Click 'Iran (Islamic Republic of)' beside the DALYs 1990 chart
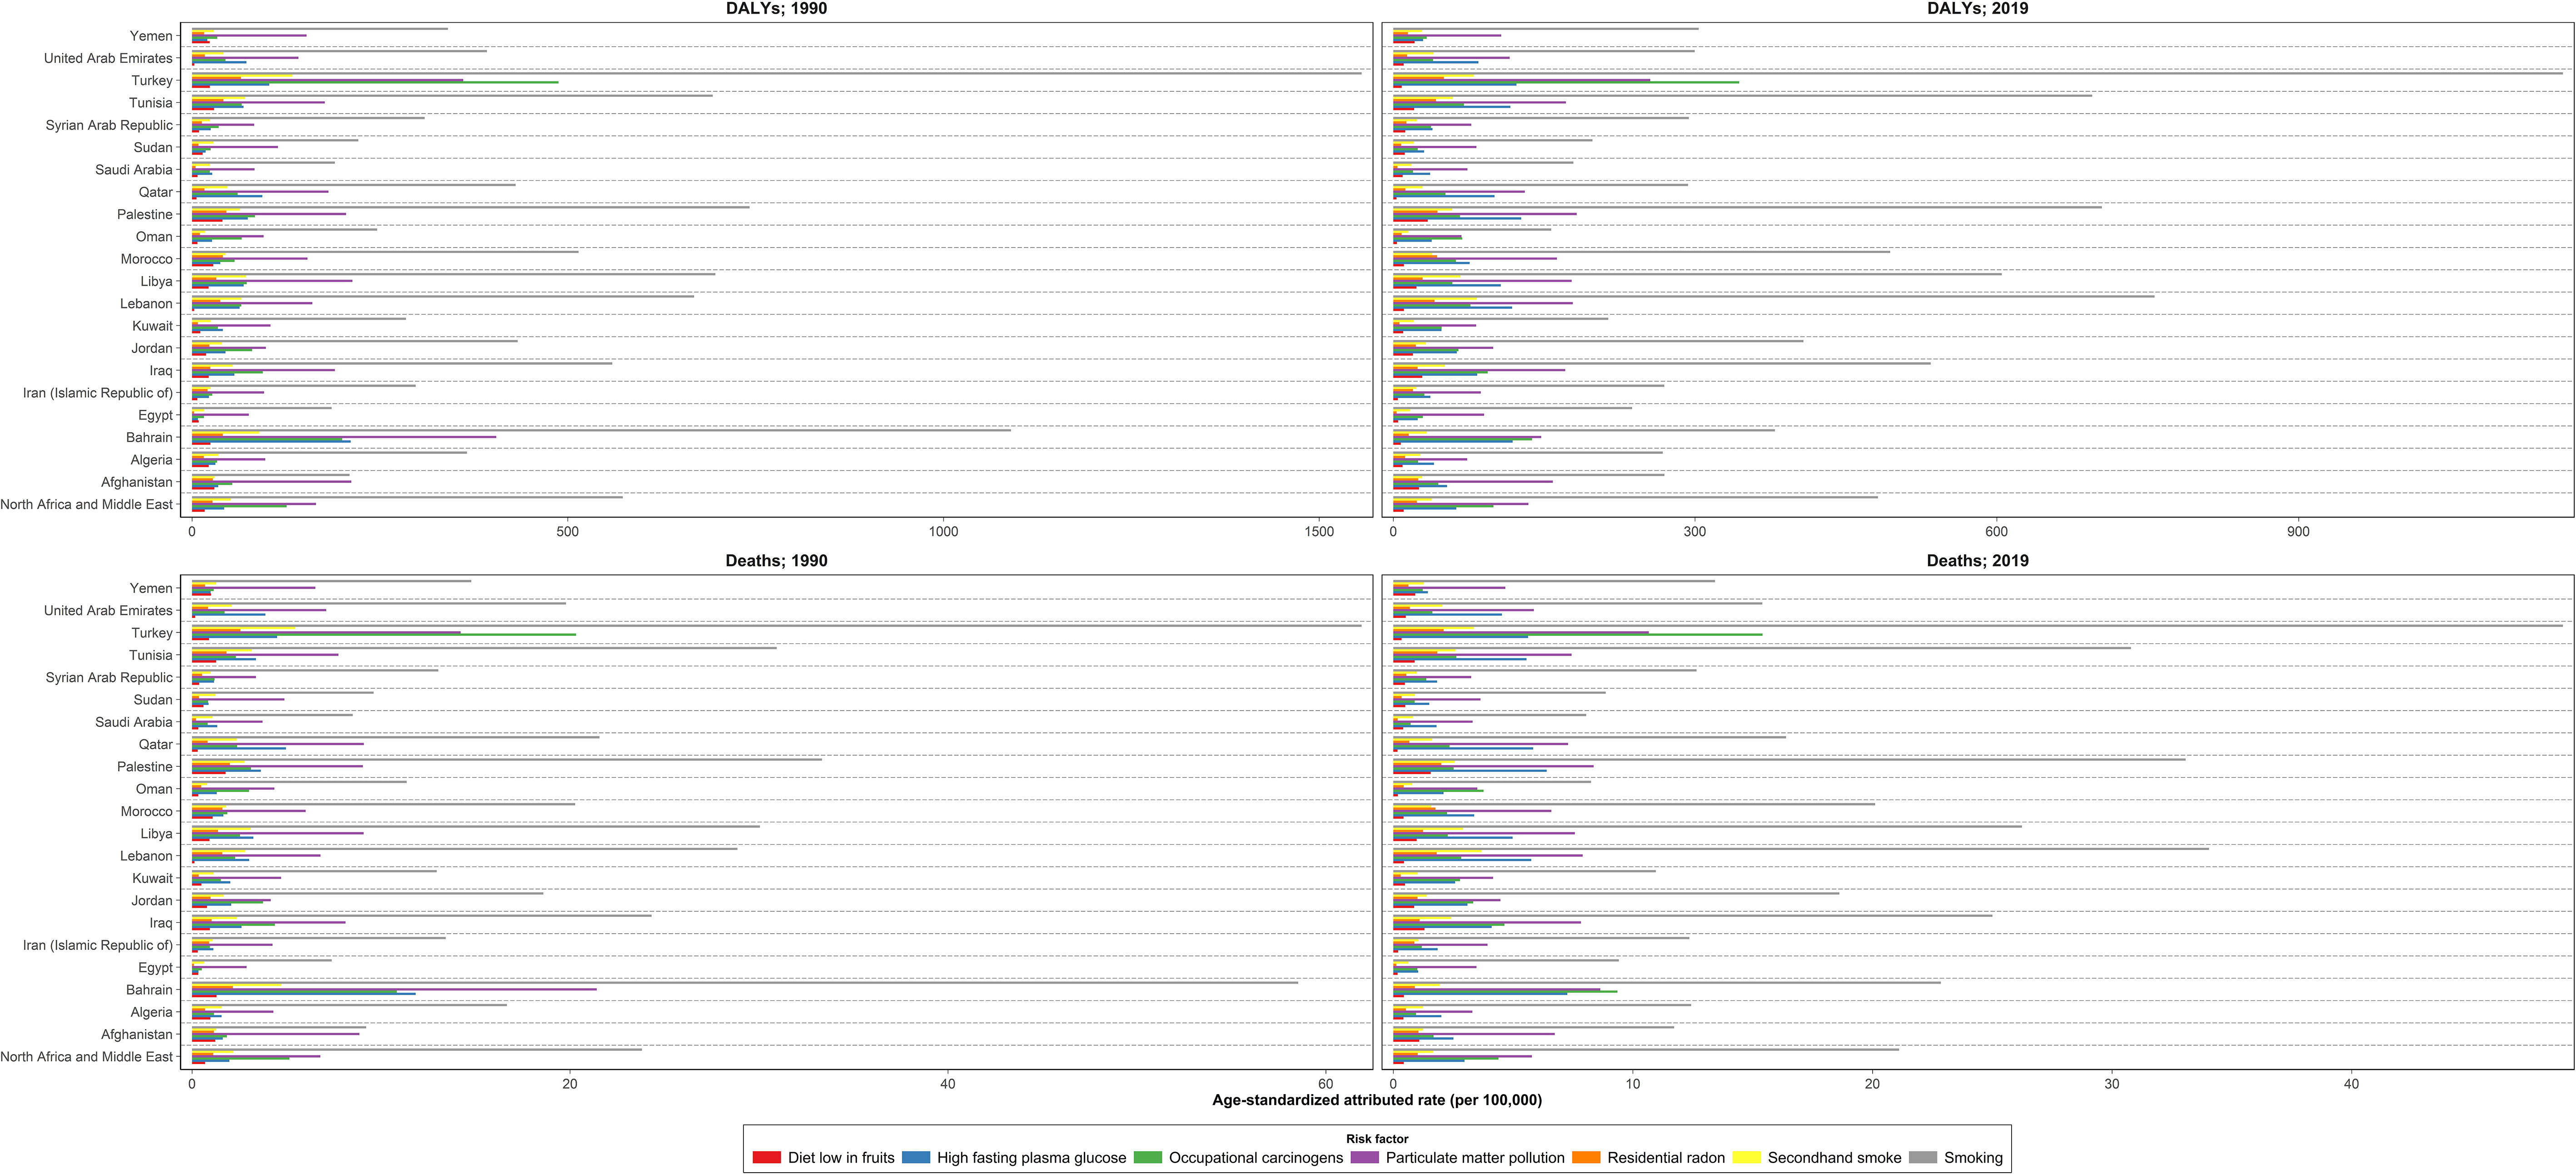Viewport: 2576px width, 1174px height. [x=98, y=393]
